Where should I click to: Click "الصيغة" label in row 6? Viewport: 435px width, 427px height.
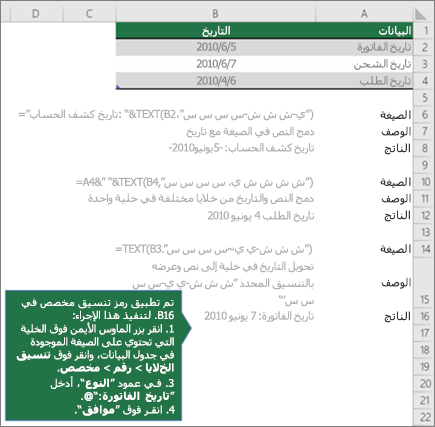coord(395,115)
